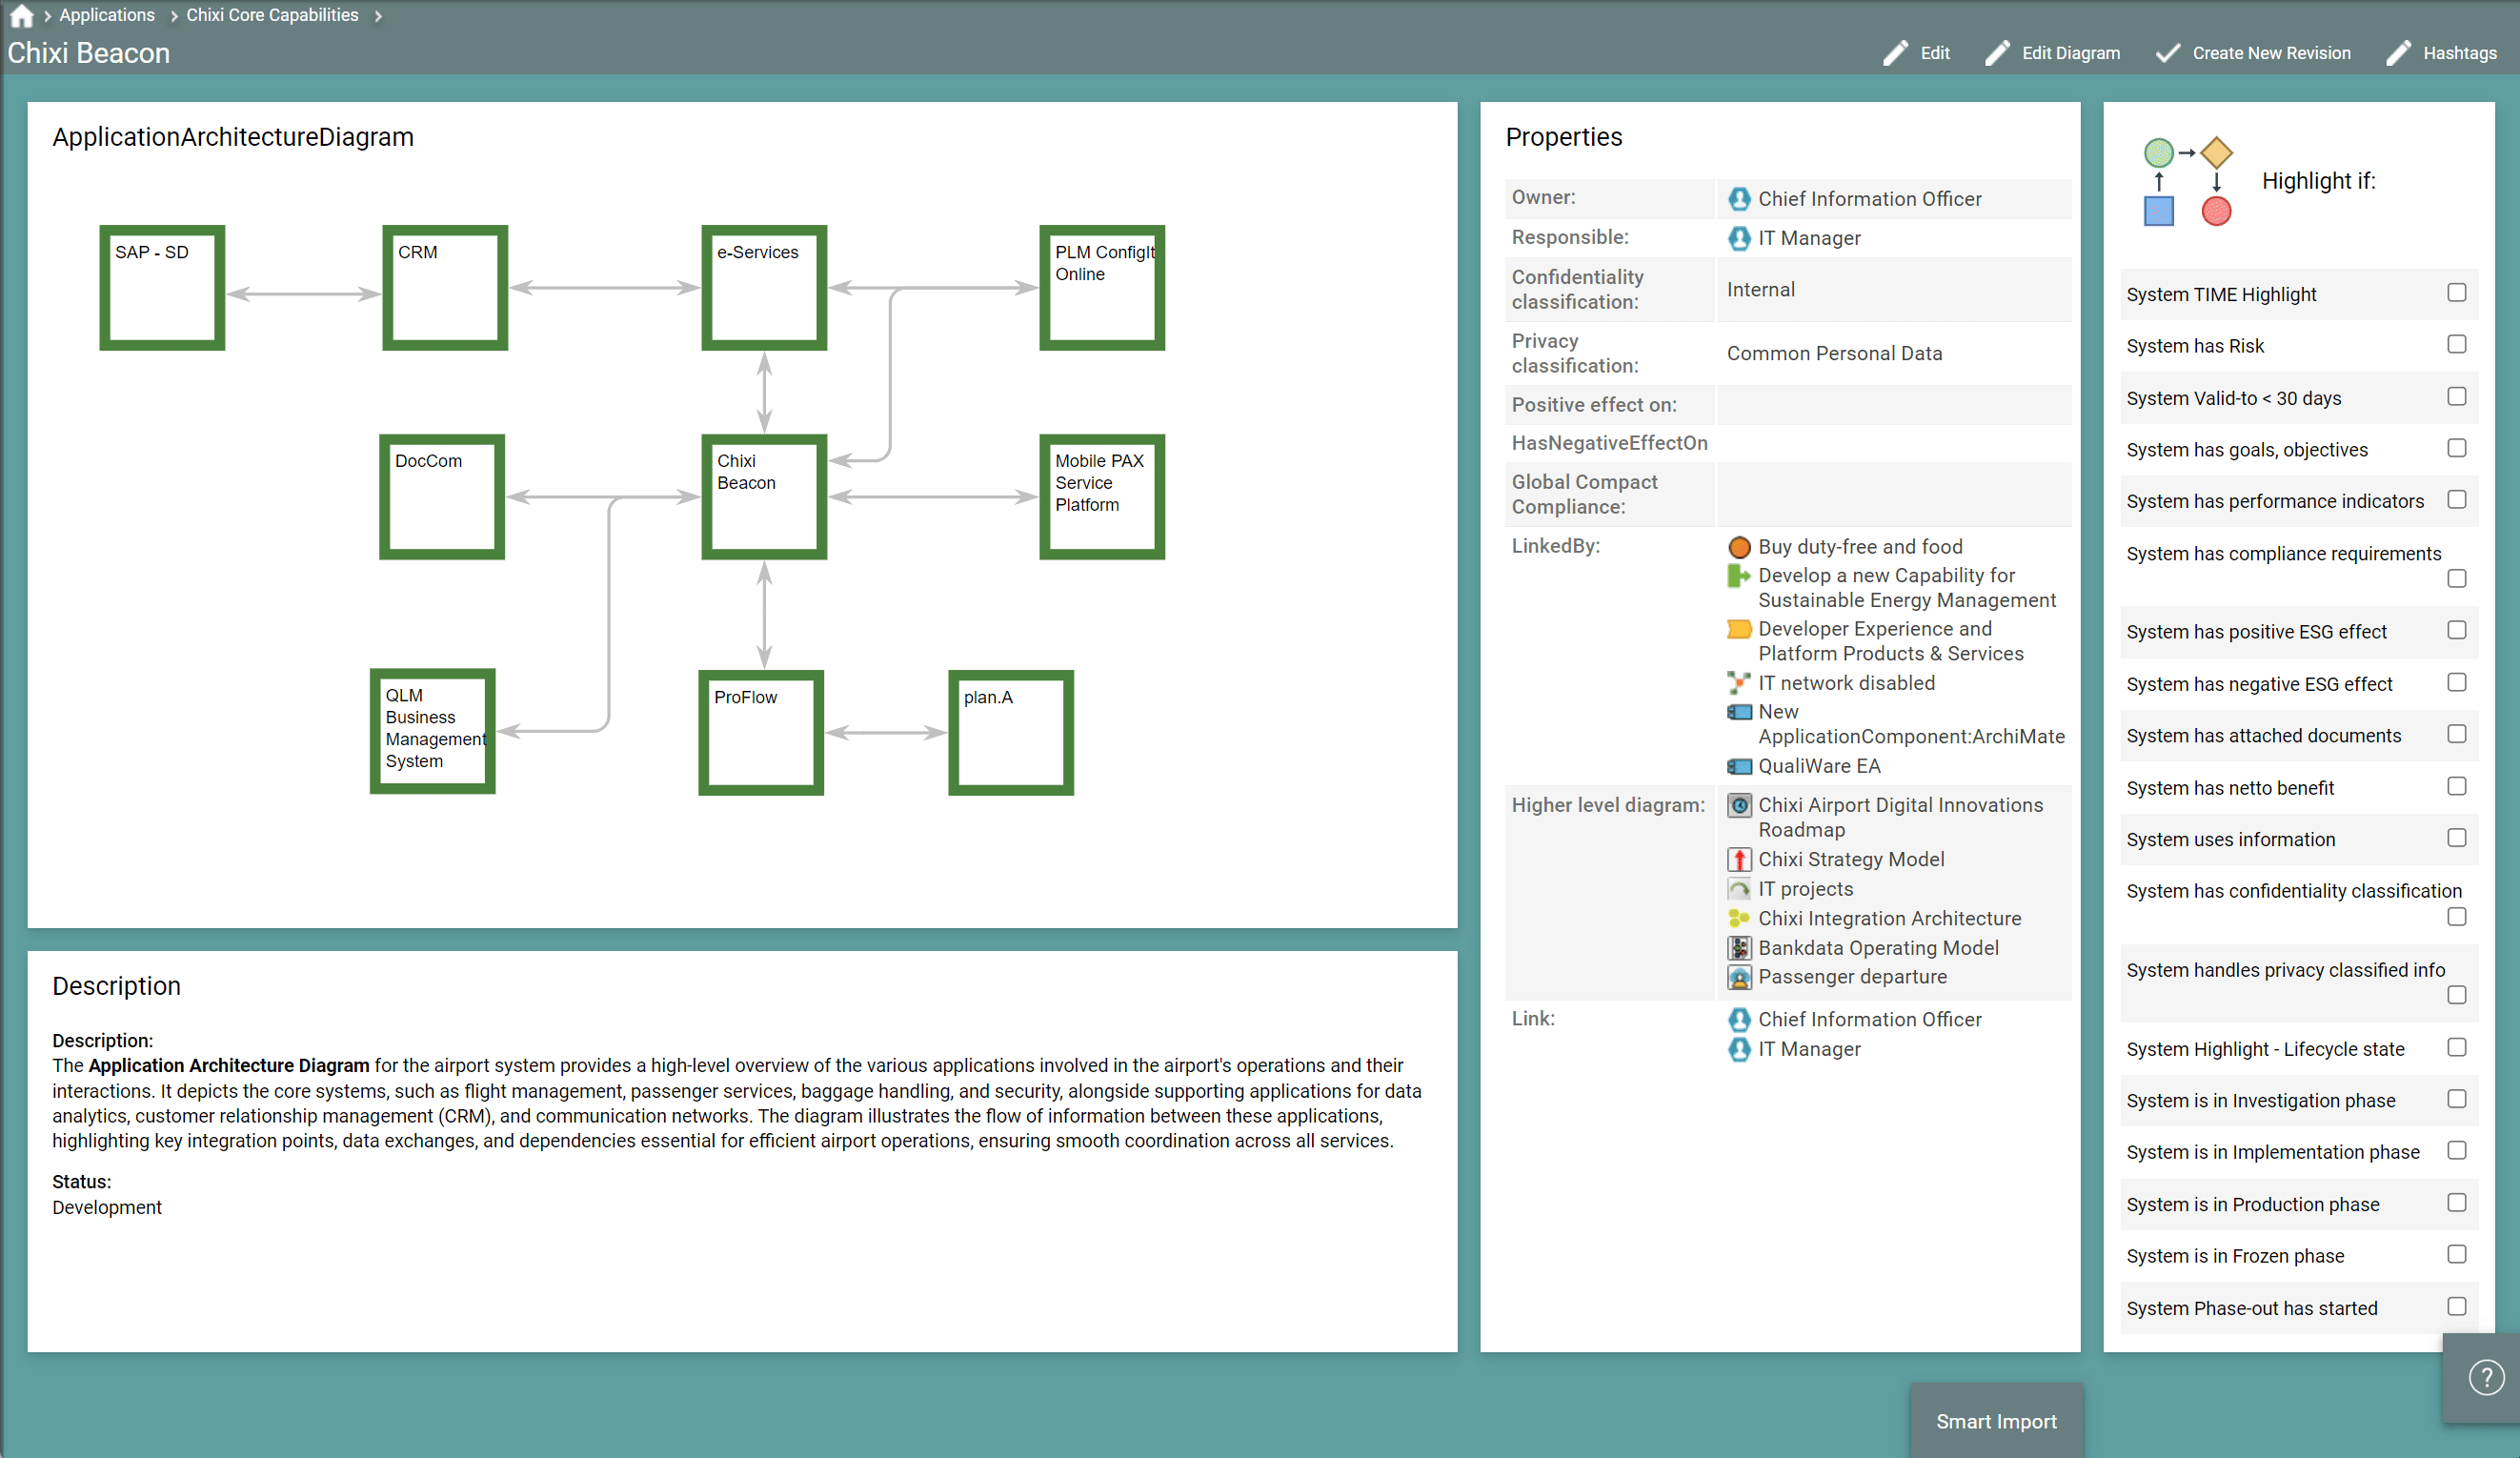Screen dimensions: 2520x1458
Task: Check System is in Investigation phase
Action: [2456, 1099]
